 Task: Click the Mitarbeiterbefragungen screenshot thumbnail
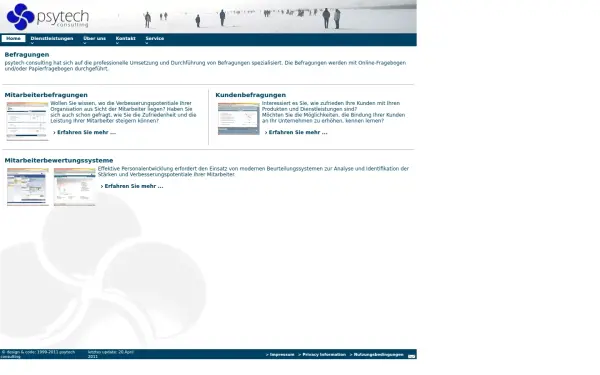tap(28, 121)
